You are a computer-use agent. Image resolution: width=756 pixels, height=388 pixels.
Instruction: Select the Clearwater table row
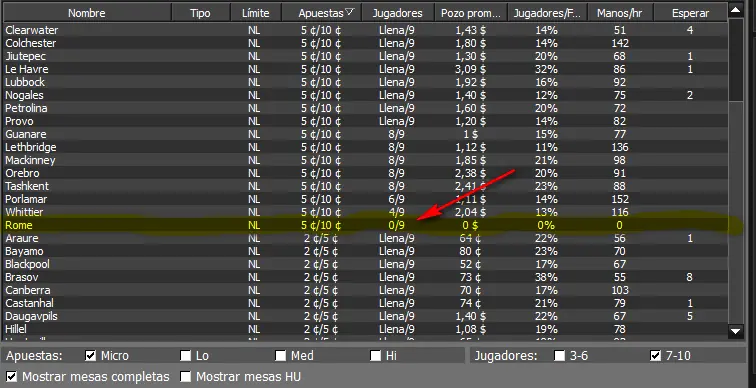coord(365,30)
